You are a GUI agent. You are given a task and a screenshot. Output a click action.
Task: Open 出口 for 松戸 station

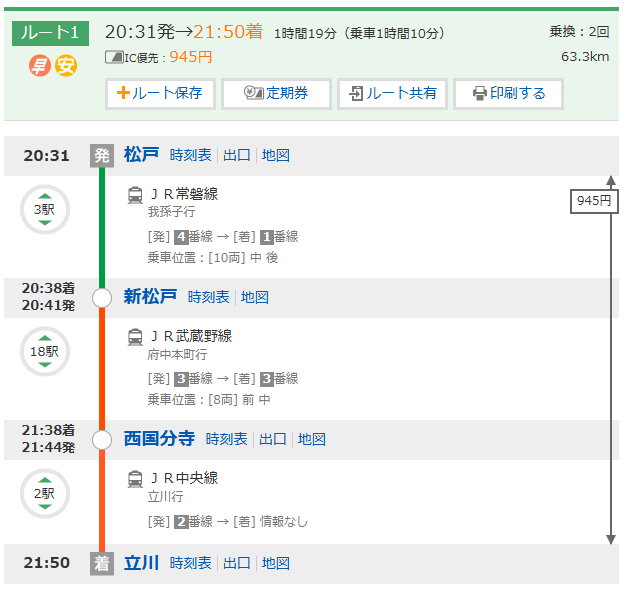tap(237, 155)
